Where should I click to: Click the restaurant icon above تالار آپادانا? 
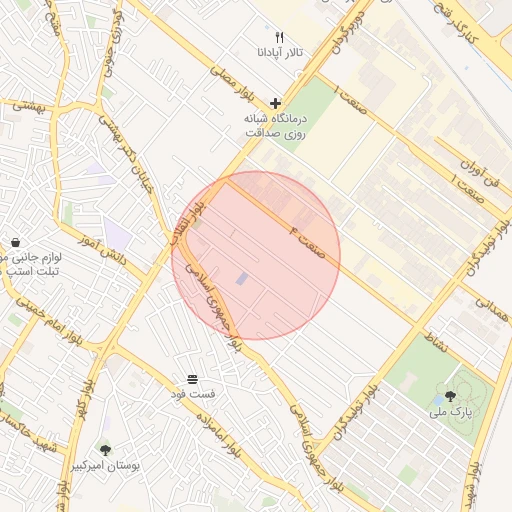[280, 37]
